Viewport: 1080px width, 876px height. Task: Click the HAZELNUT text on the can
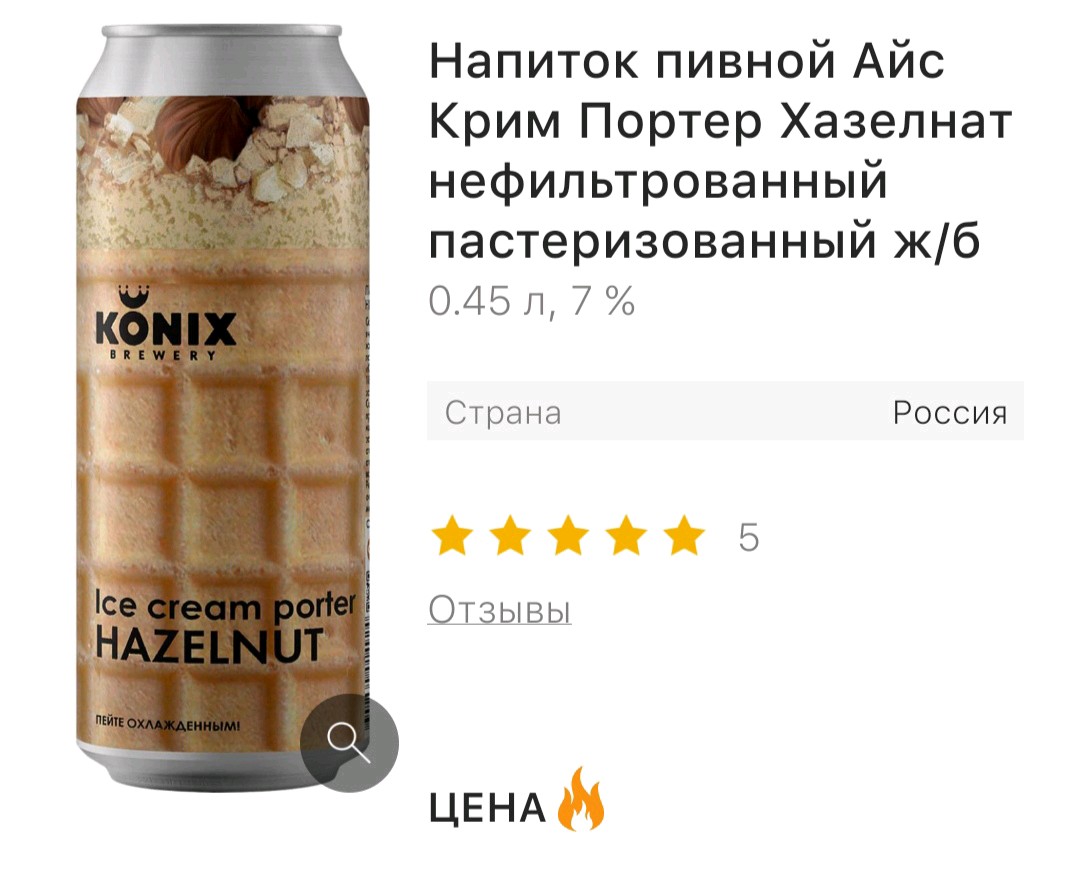pyautogui.click(x=209, y=645)
